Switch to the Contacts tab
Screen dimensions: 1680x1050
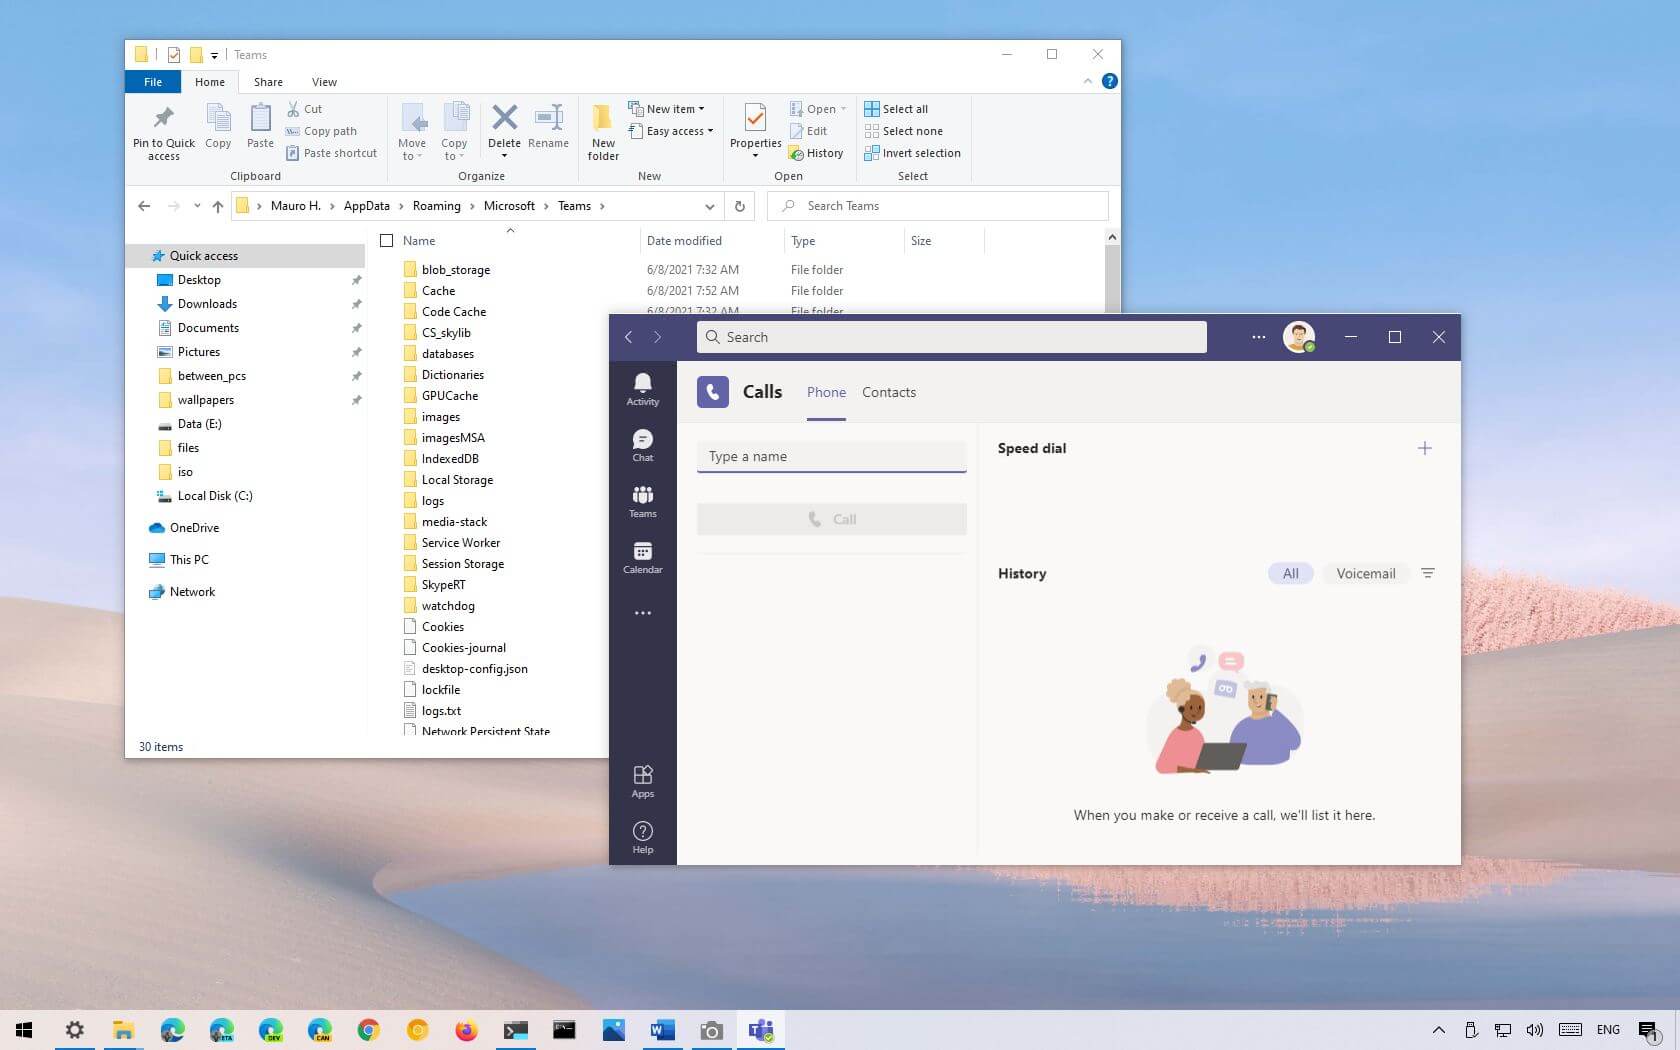pyautogui.click(x=888, y=392)
